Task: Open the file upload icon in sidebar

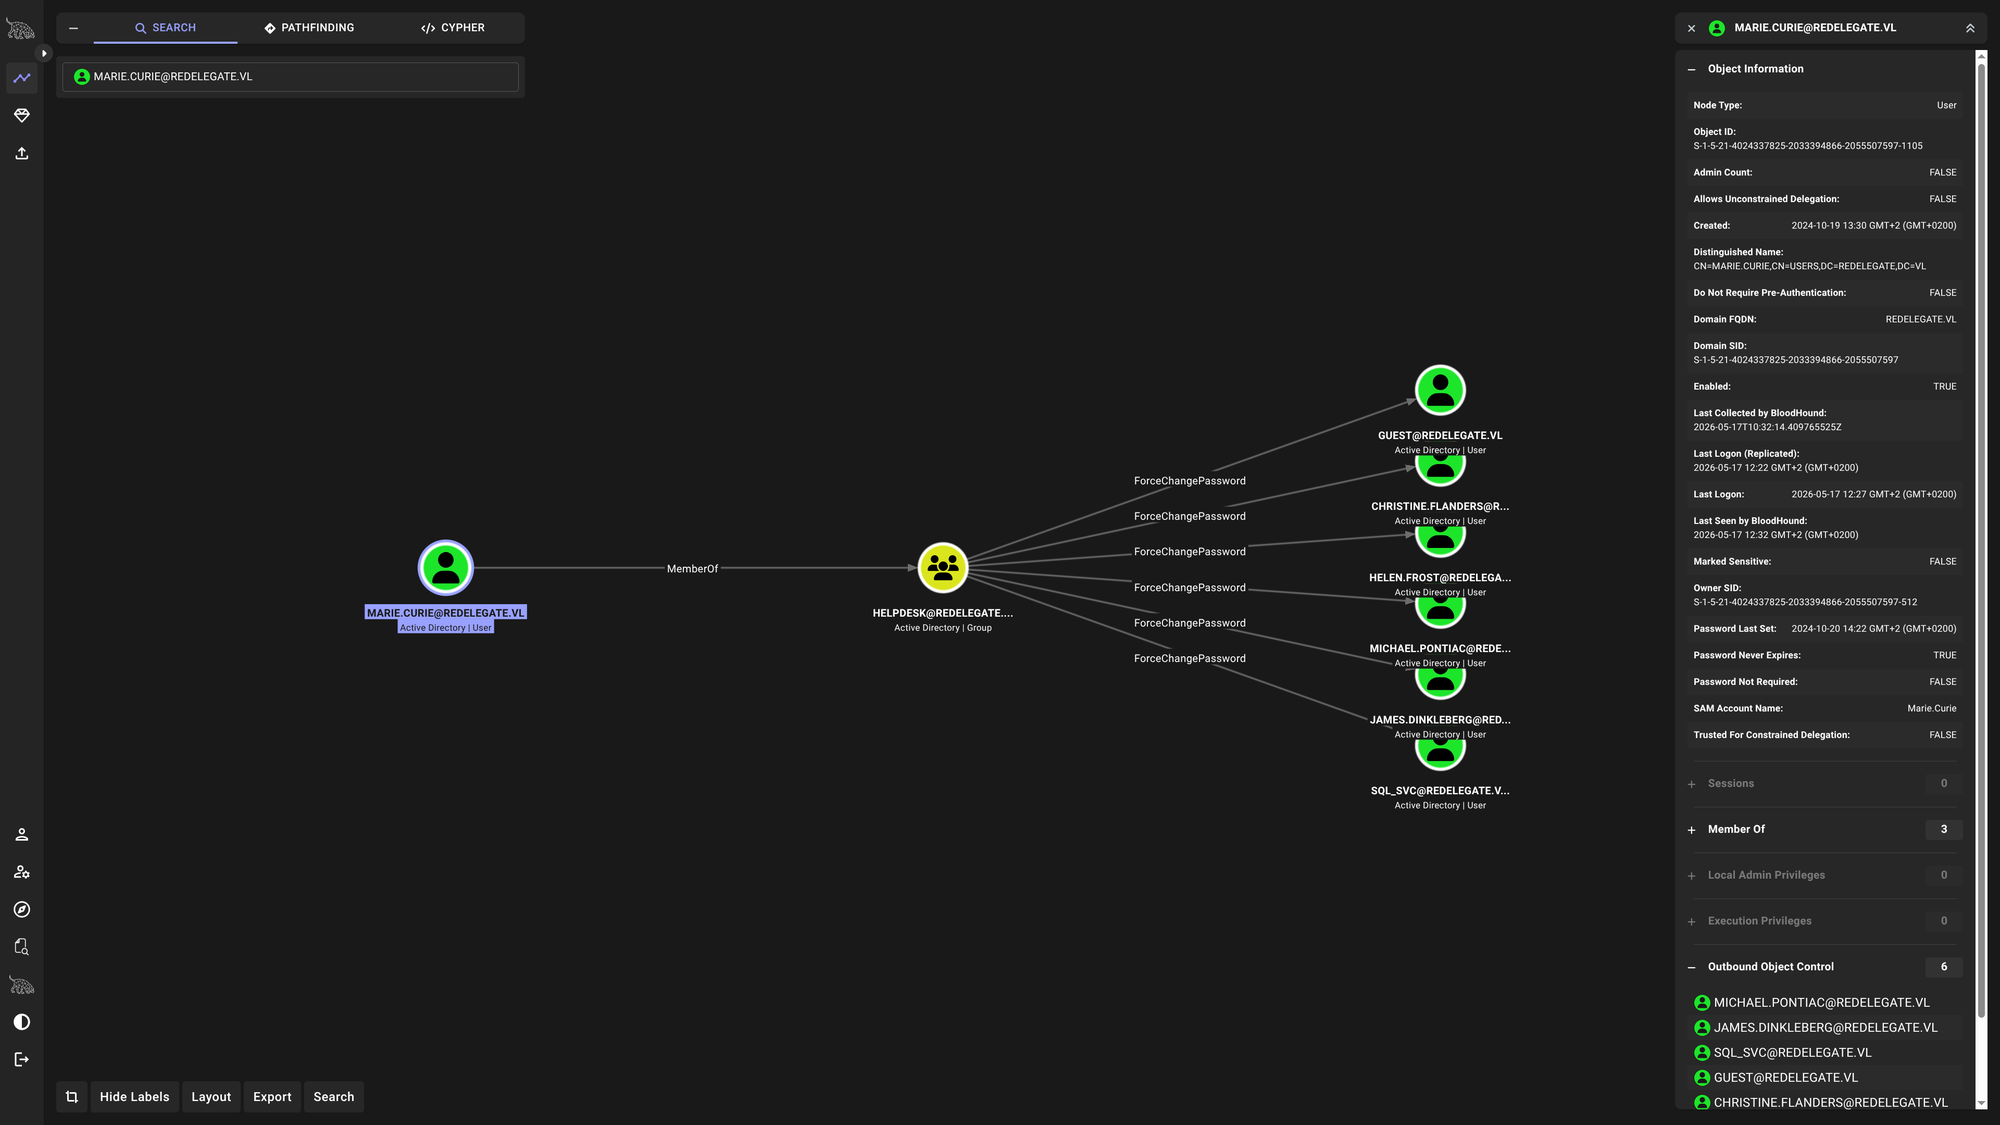Action: coord(22,153)
